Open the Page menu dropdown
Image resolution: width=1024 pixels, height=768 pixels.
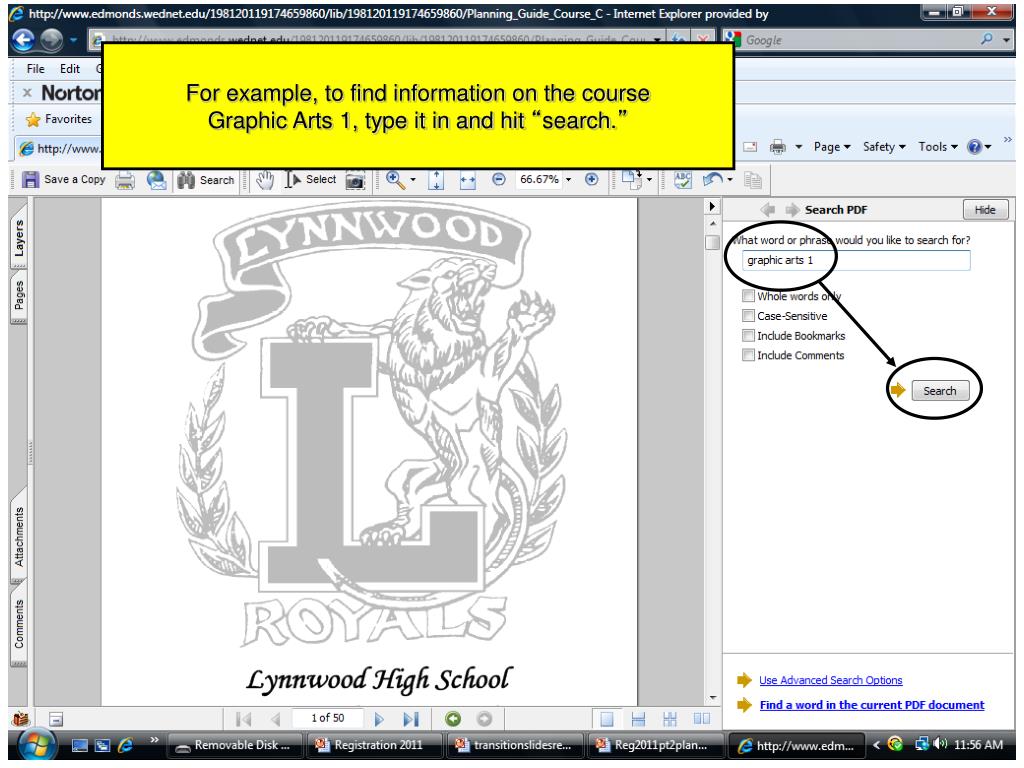point(832,147)
